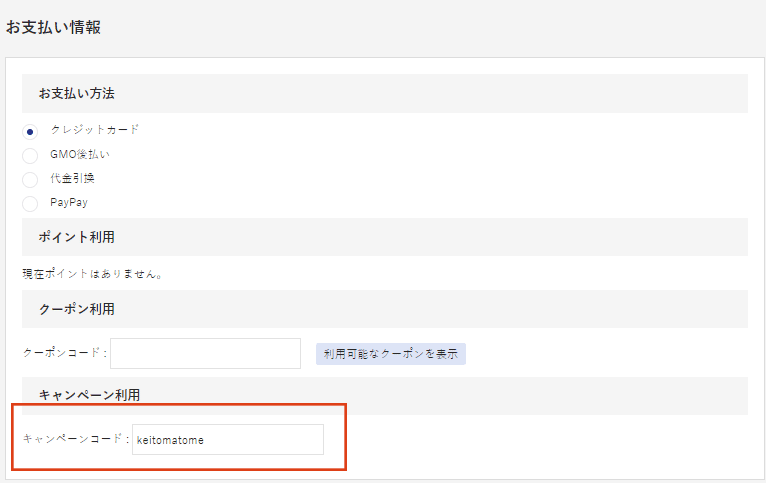Select the 代金引換 radio option
This screenshot has height=483, width=766.
click(30, 179)
